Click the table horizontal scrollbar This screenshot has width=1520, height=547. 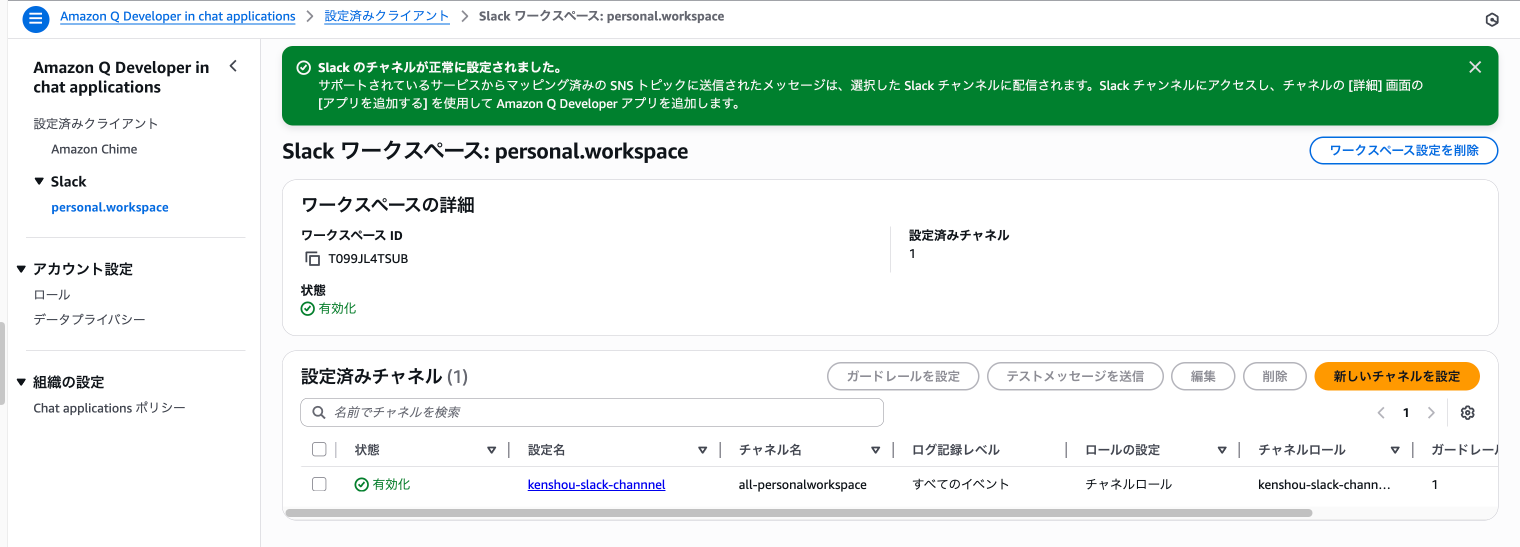798,513
